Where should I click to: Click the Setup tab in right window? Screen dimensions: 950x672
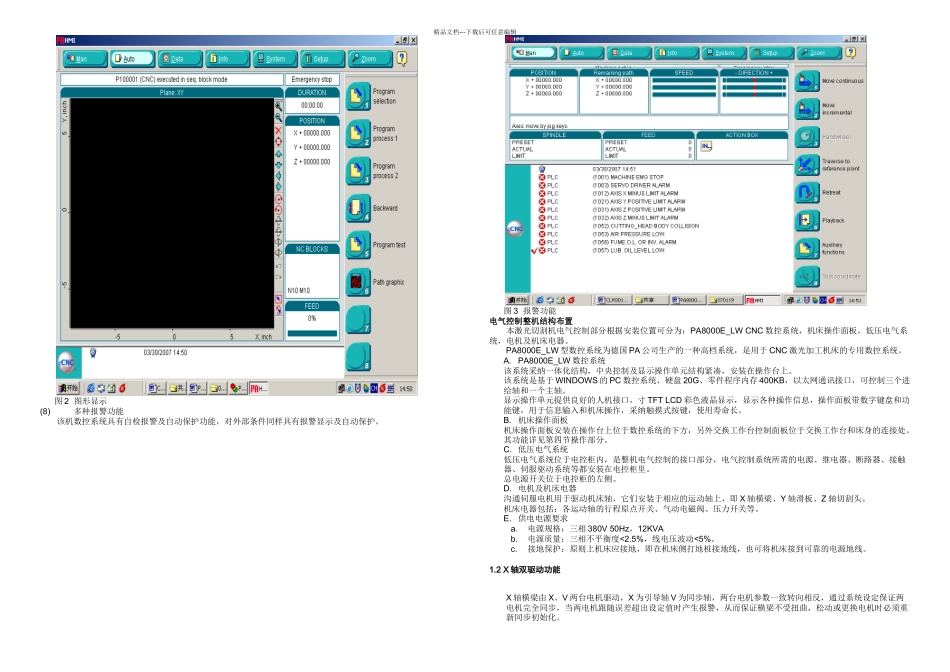(x=771, y=53)
